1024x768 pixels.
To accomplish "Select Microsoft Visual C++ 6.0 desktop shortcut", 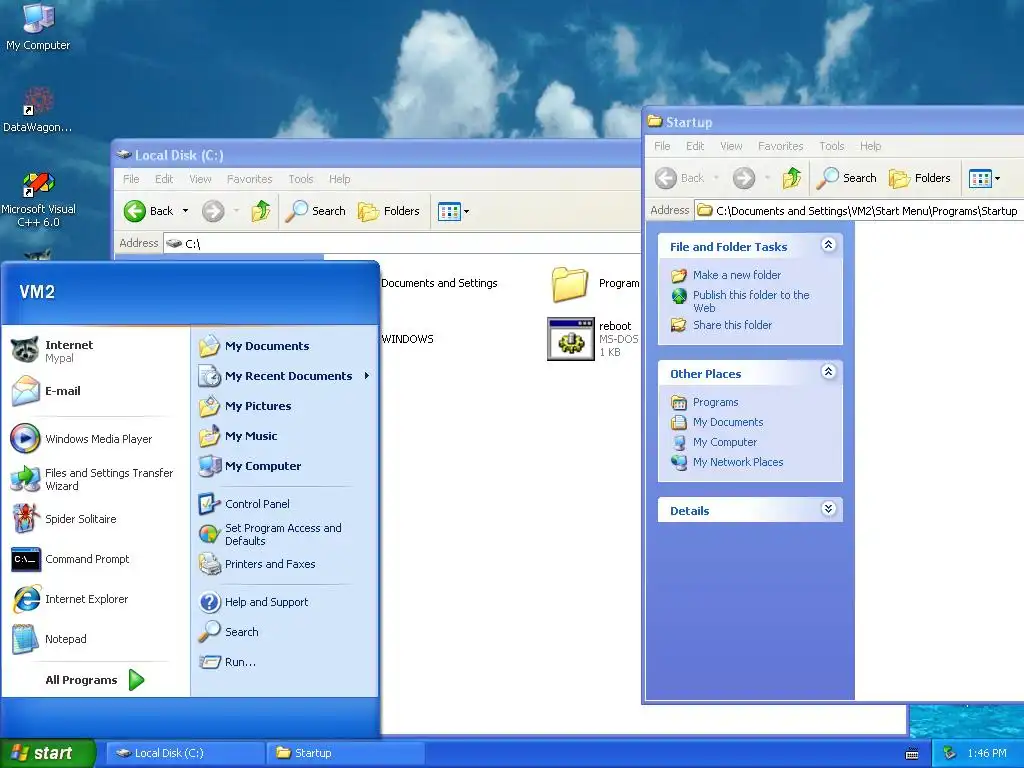I will coord(38,200).
